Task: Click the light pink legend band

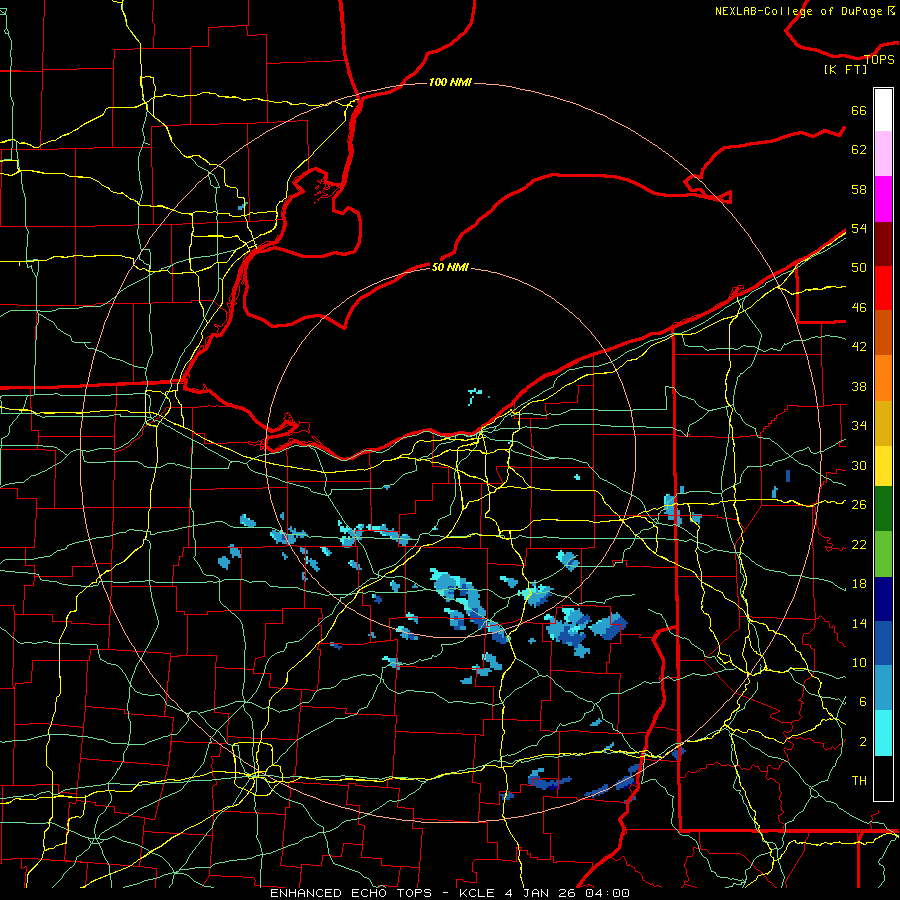Action: (883, 154)
